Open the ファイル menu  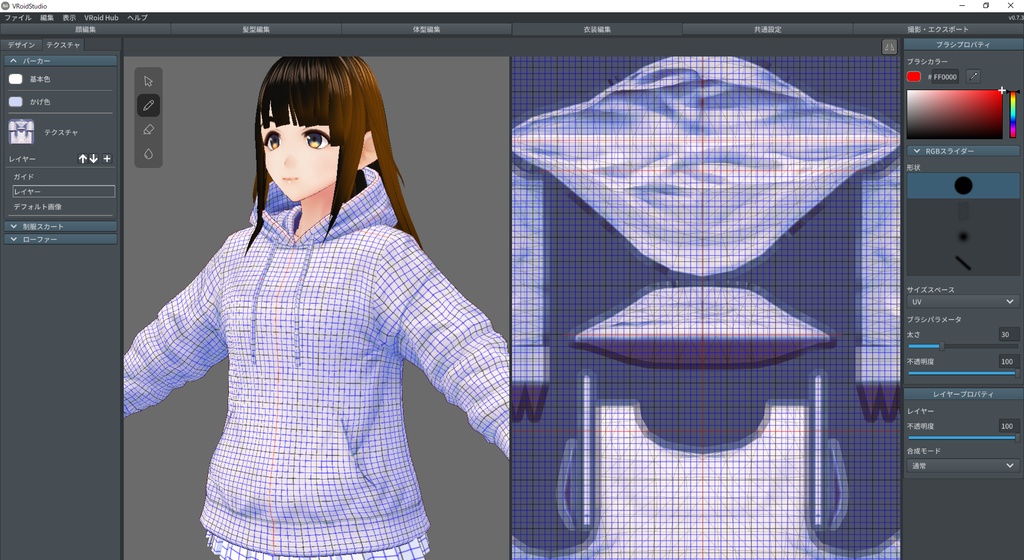tap(18, 18)
